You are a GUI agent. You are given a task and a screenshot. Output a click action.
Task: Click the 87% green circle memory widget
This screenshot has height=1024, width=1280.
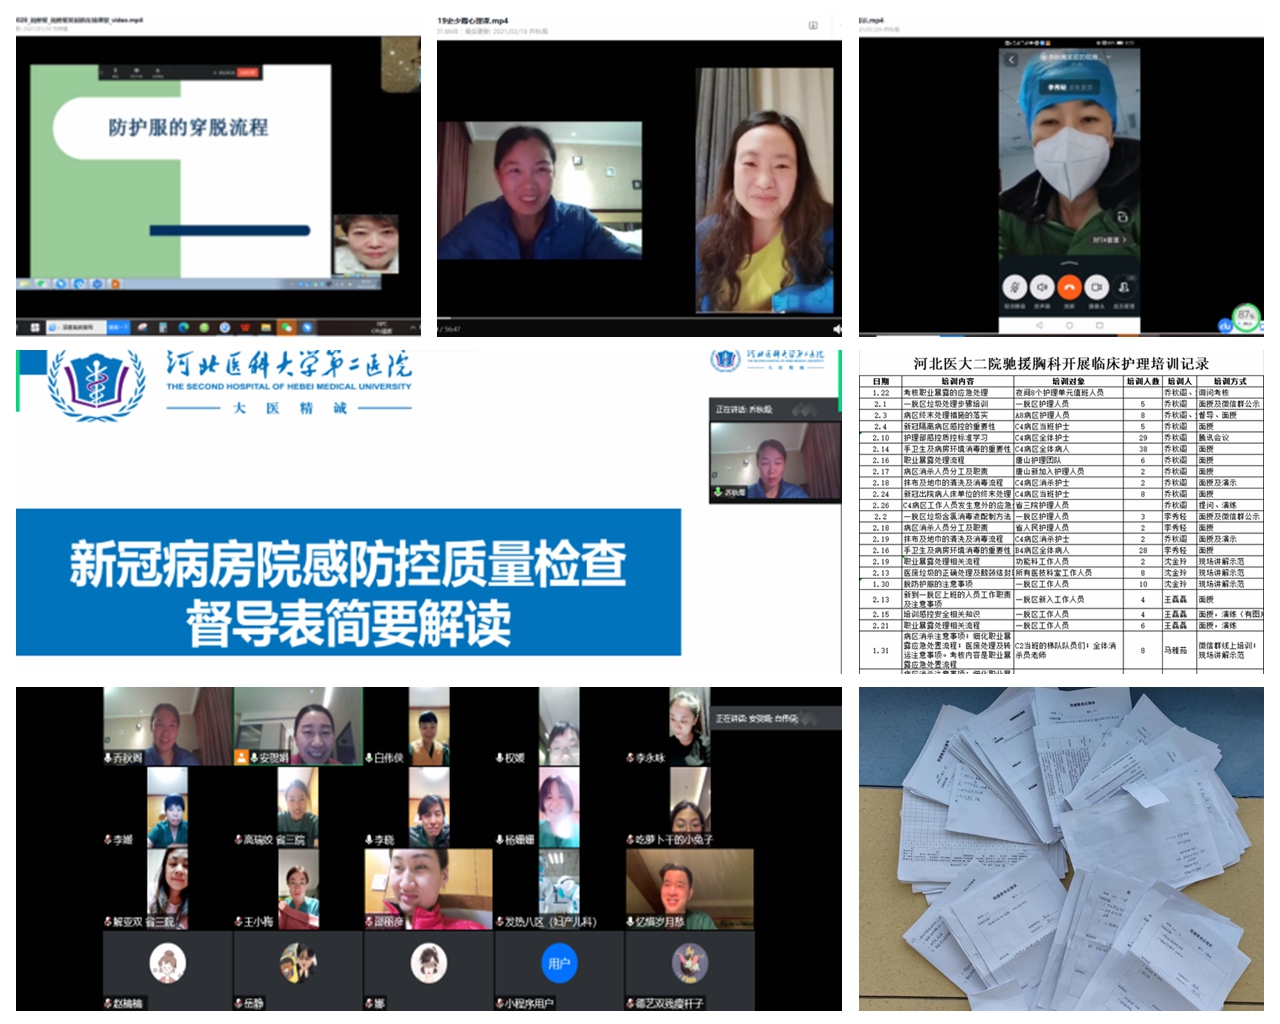tap(1245, 316)
